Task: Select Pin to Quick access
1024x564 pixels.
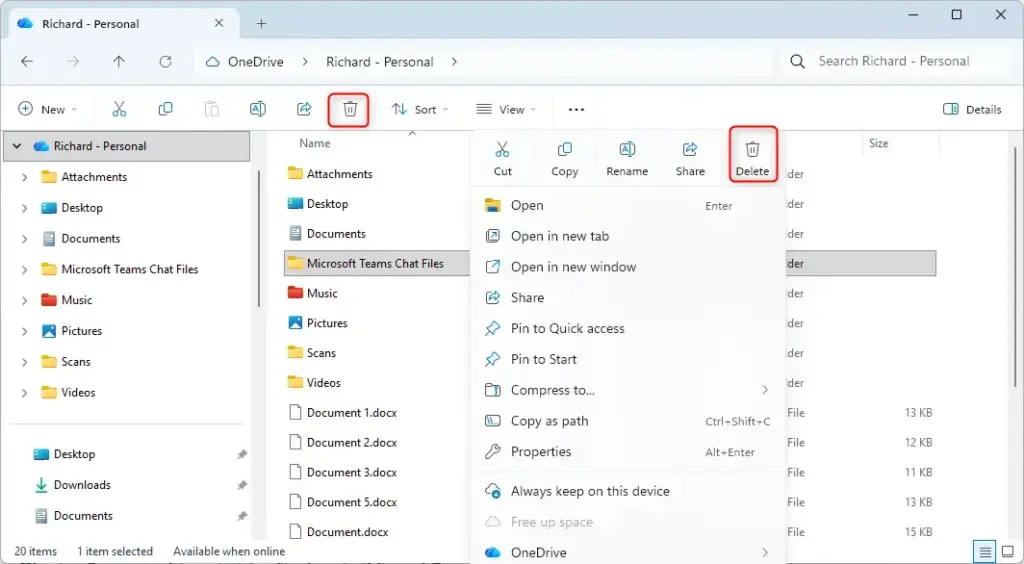Action: tap(628, 328)
